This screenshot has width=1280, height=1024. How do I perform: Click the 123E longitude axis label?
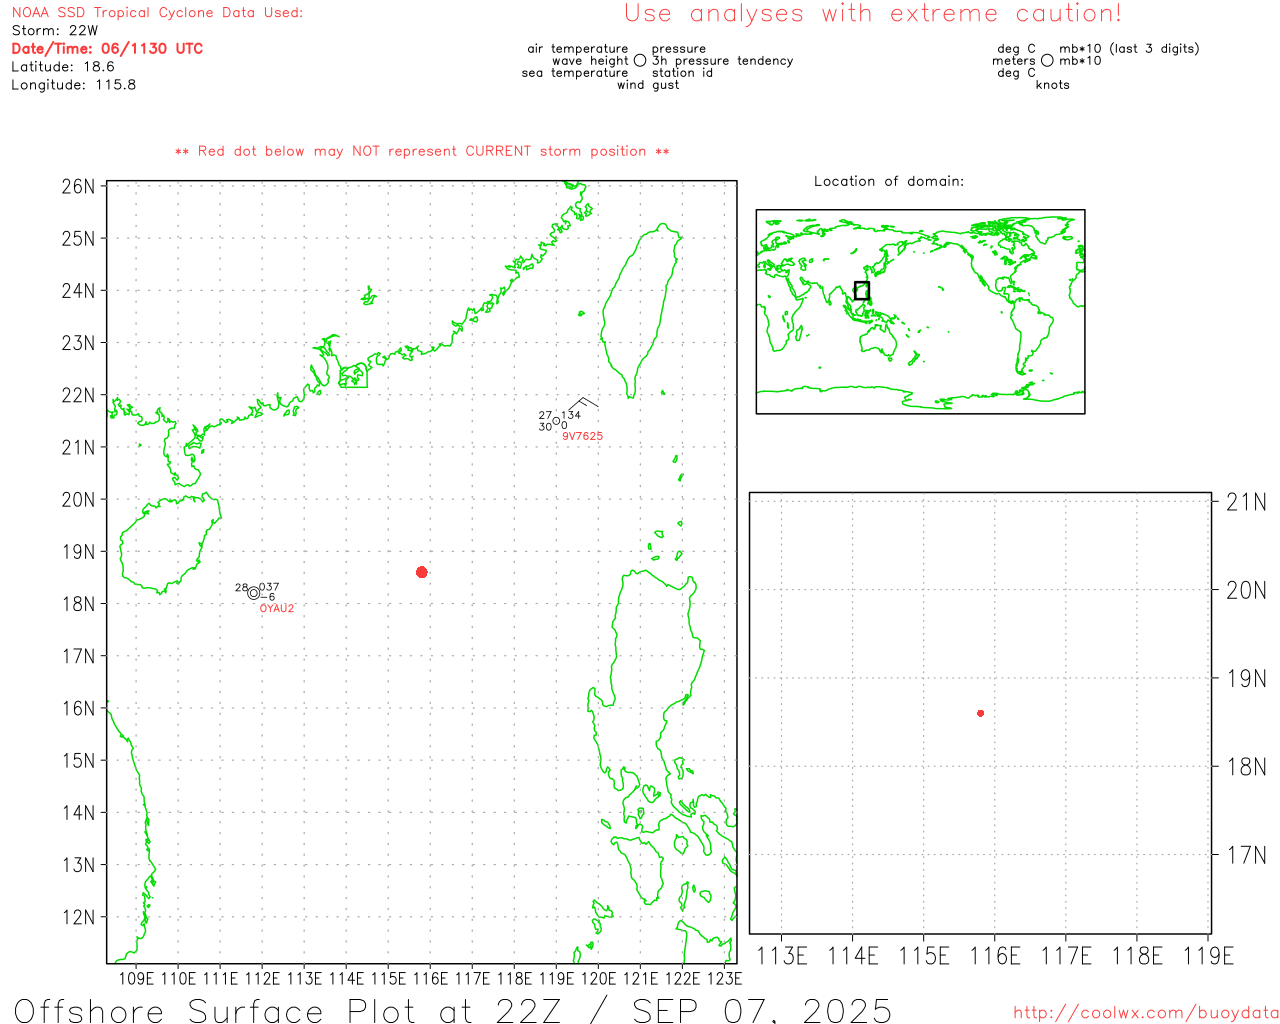click(724, 978)
